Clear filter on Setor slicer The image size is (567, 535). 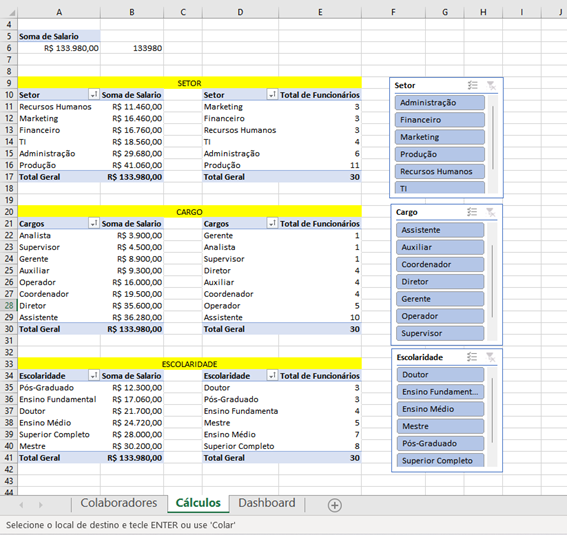coord(491,85)
